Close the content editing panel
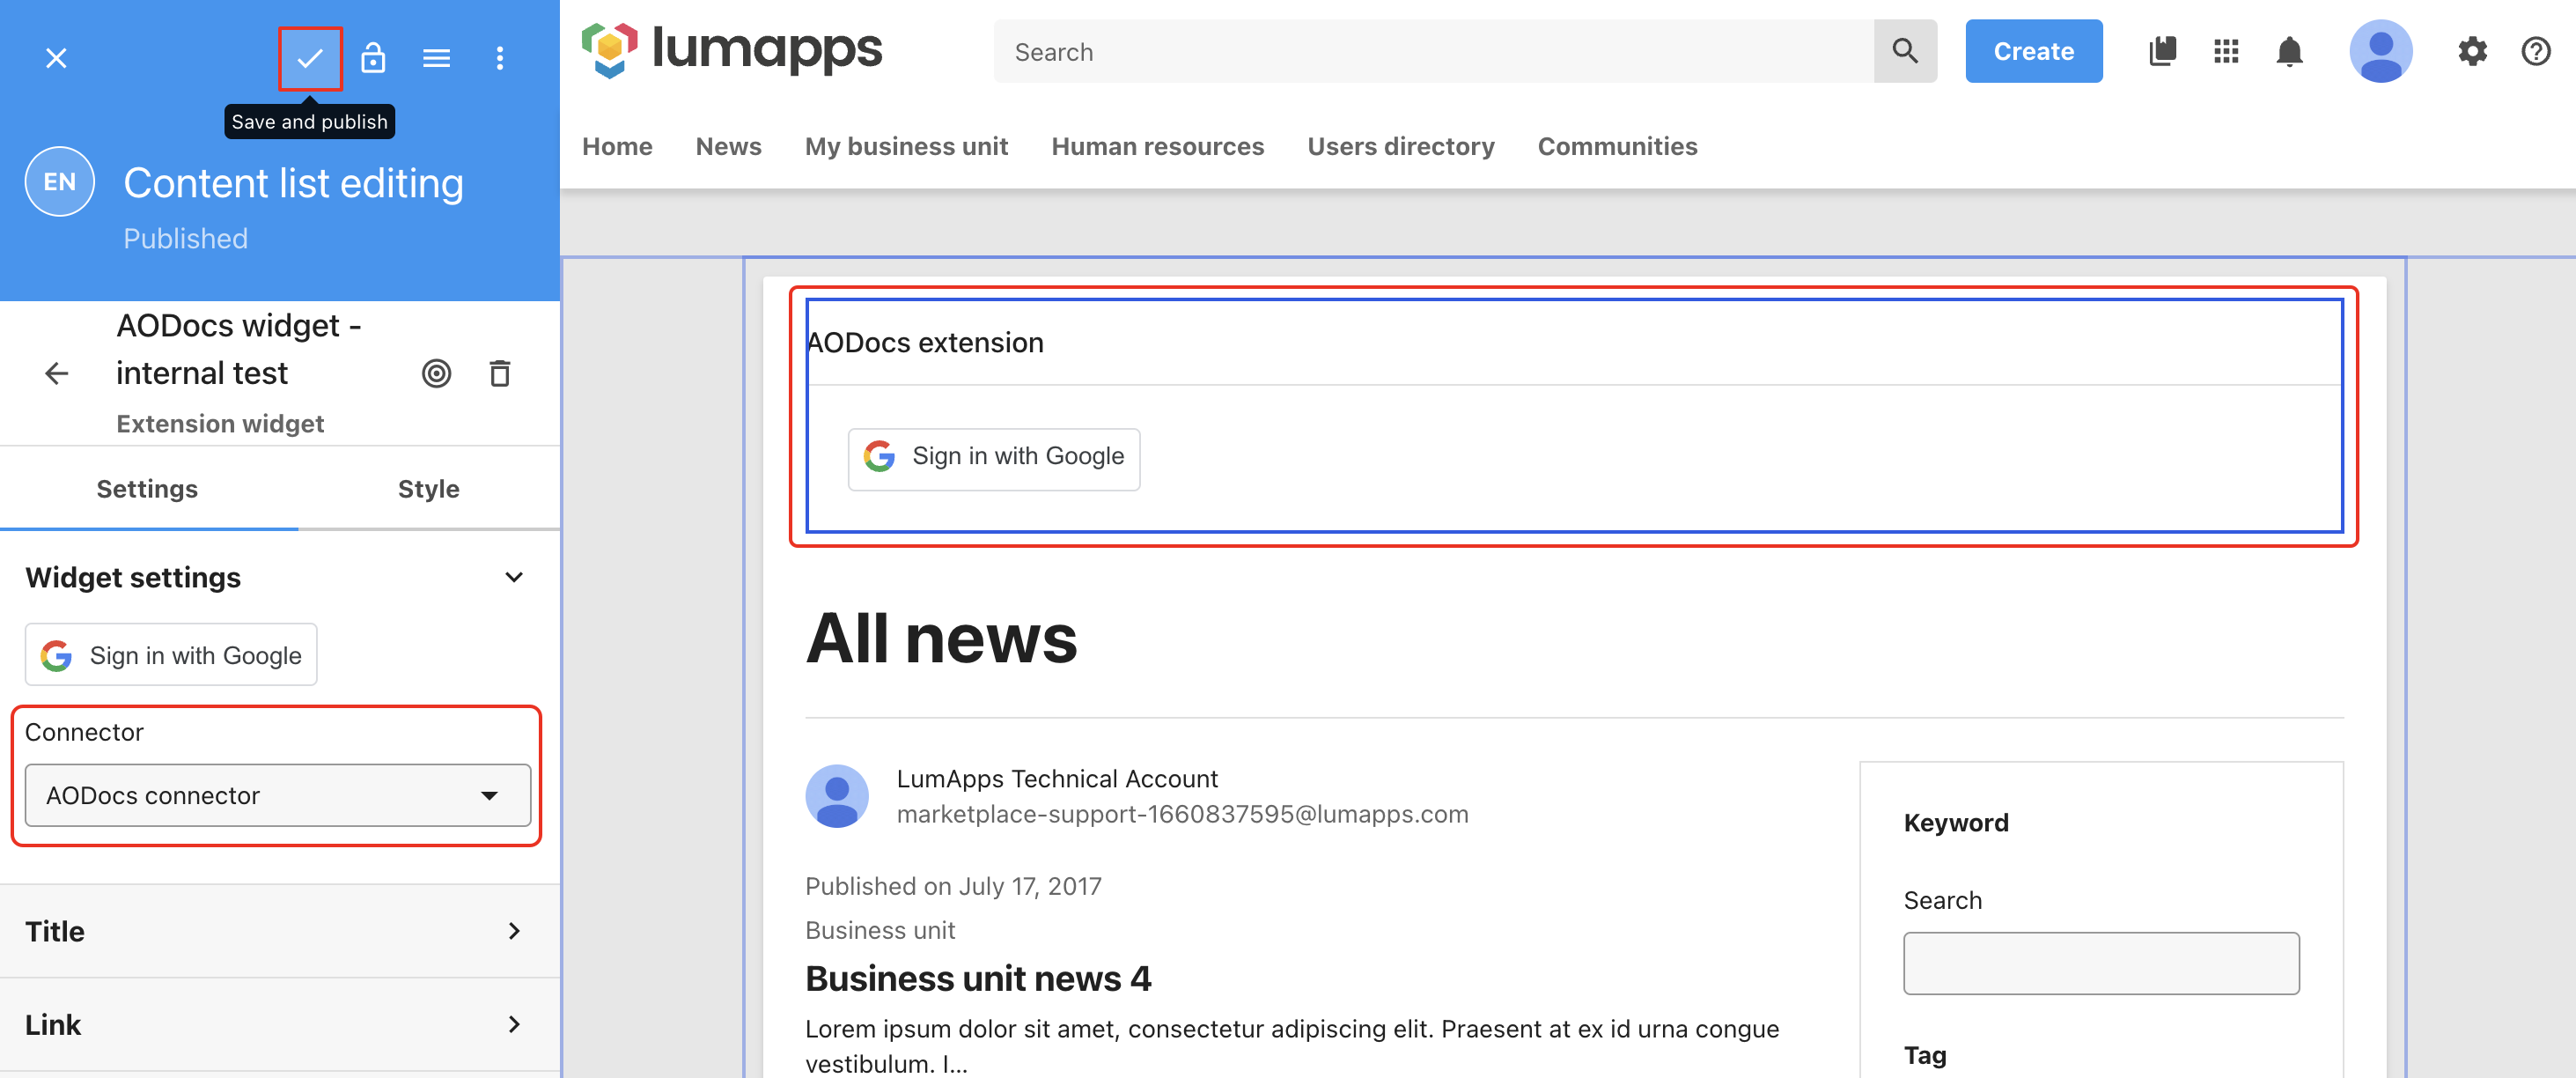The height and width of the screenshot is (1078, 2576). click(56, 58)
